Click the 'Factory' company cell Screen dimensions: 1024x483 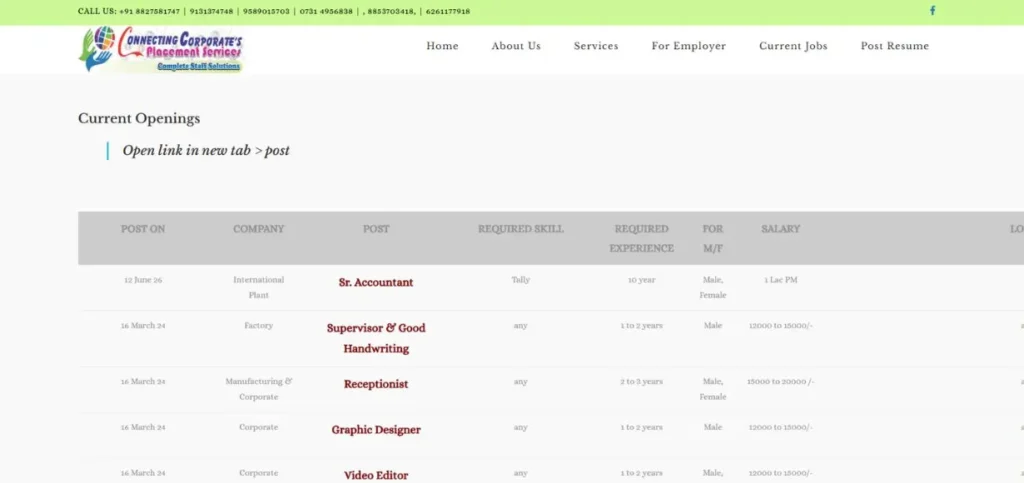click(x=259, y=326)
